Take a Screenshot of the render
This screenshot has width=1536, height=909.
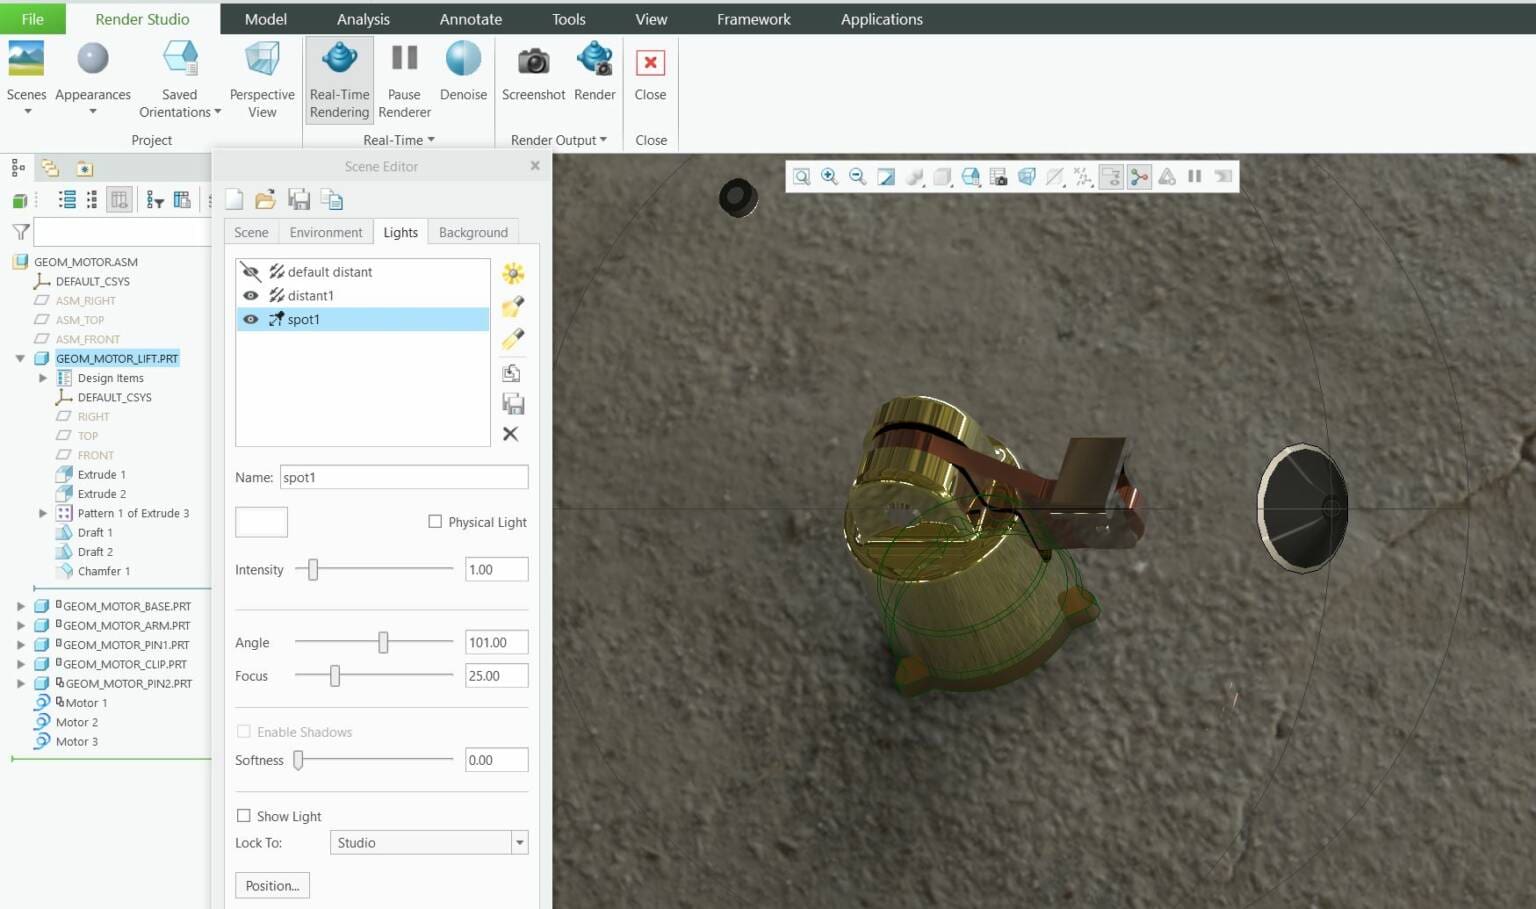click(533, 72)
